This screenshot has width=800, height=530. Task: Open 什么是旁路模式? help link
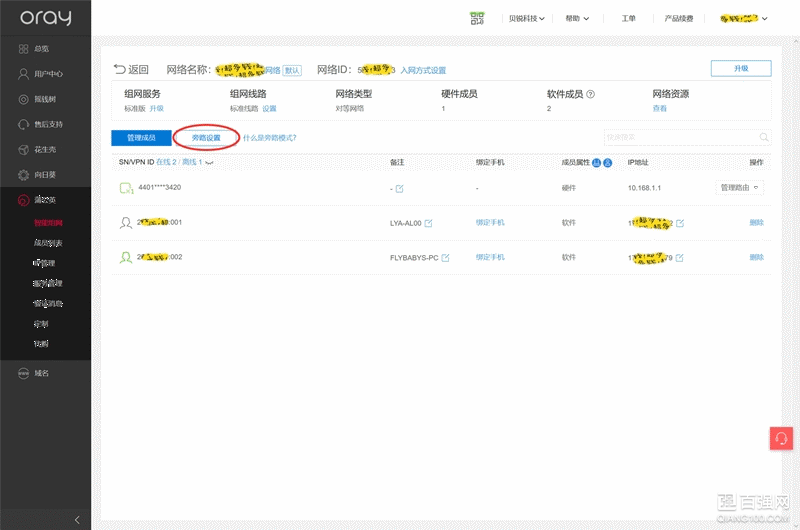(269, 138)
